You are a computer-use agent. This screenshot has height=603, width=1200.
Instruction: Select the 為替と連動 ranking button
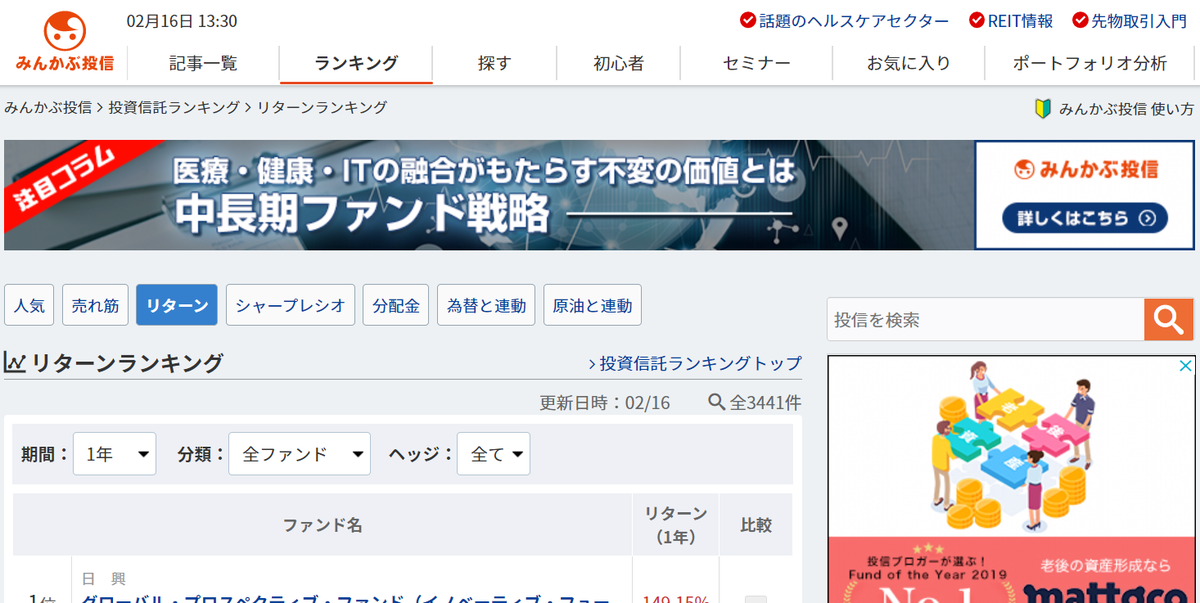(x=486, y=305)
